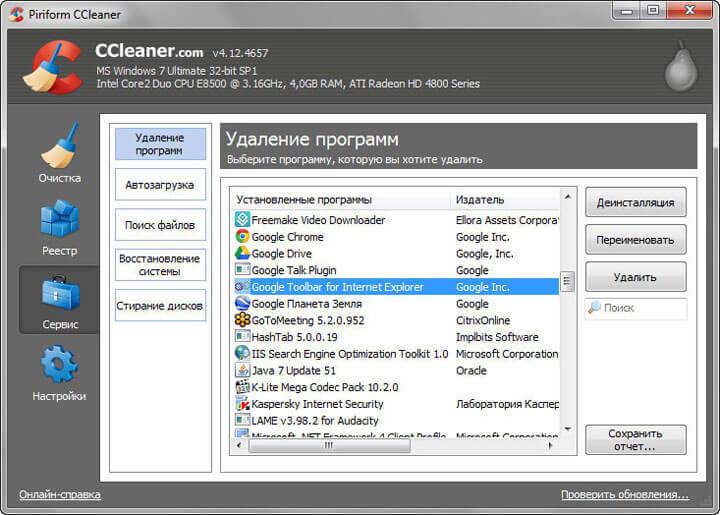Click the Kaspersky Internet Security icon
The image size is (720, 515).
coord(242,403)
